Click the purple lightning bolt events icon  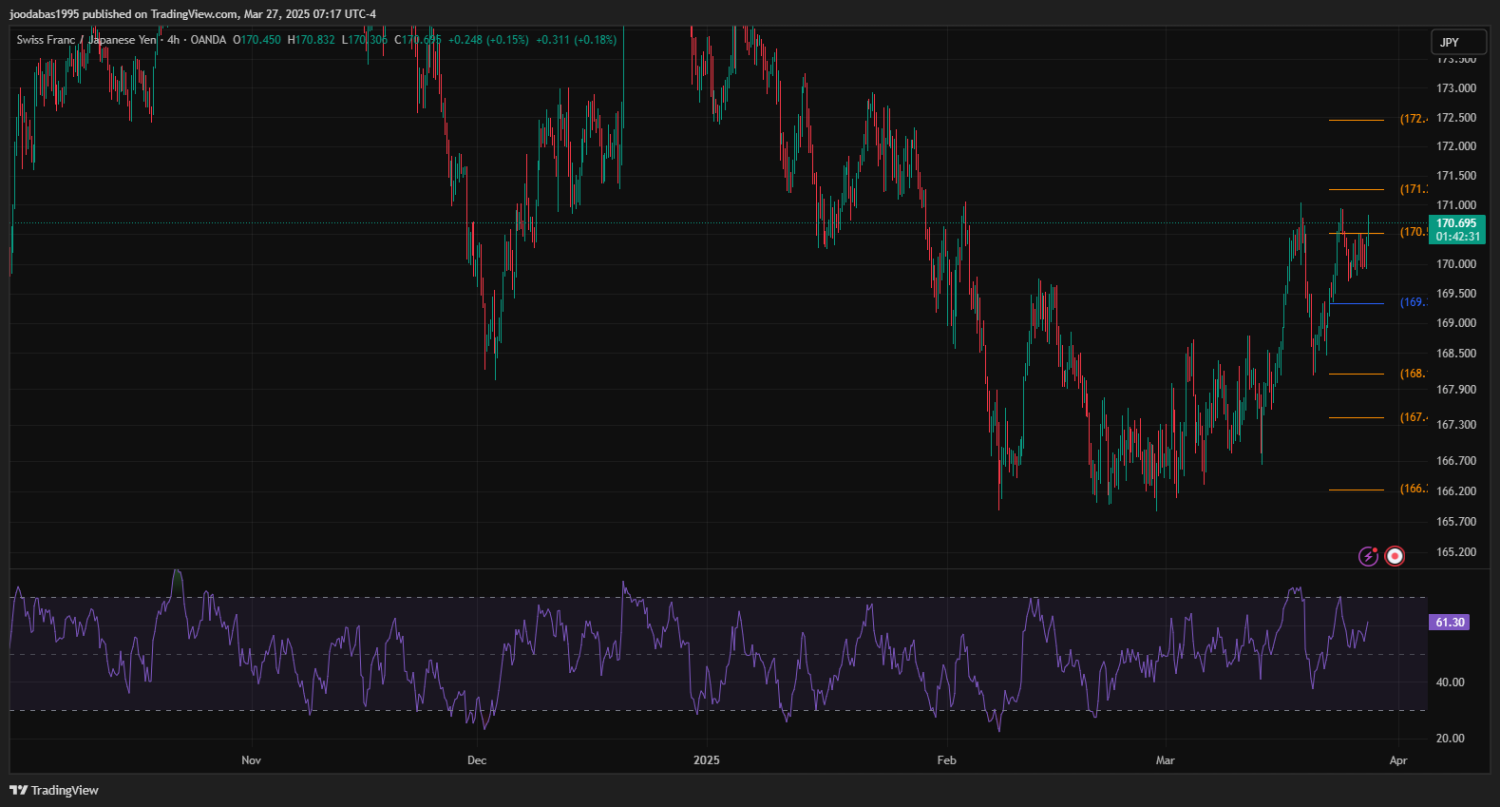coord(1368,556)
